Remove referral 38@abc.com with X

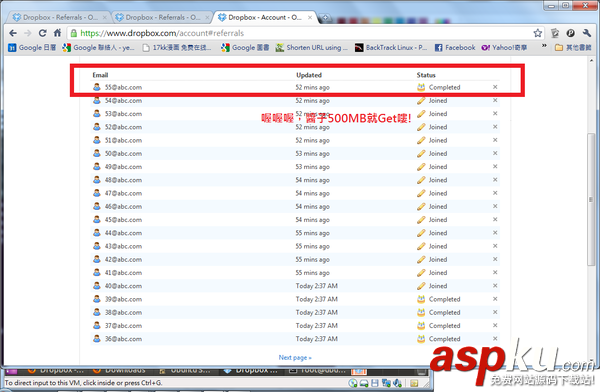coord(495,312)
